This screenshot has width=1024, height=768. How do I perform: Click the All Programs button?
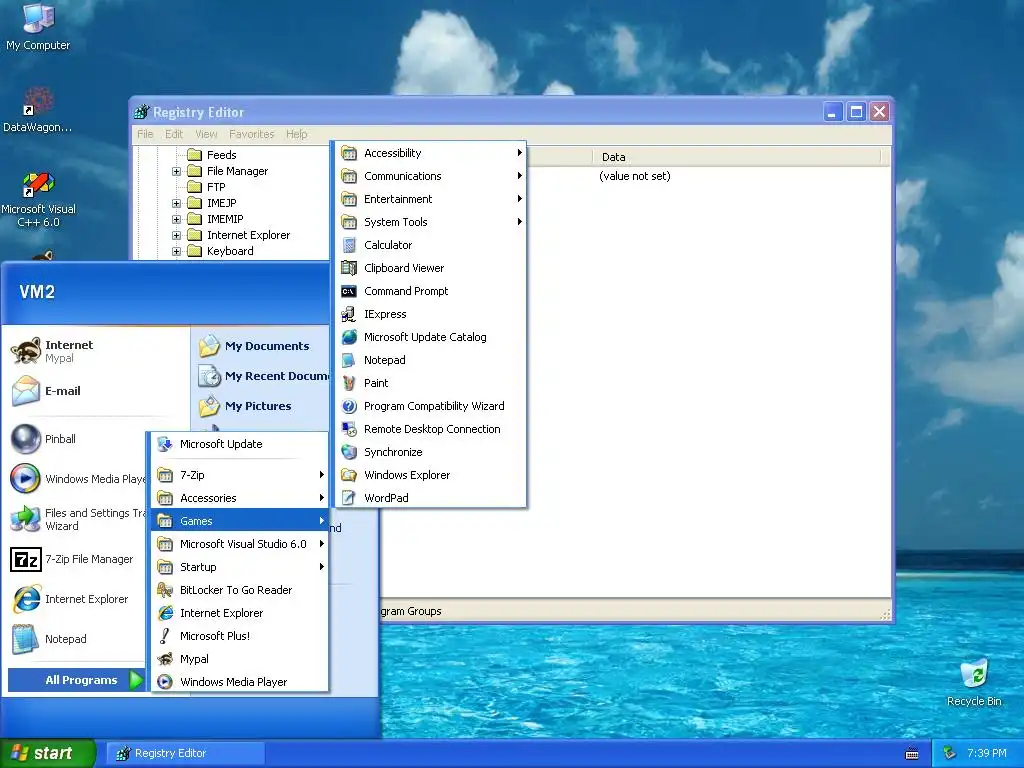pyautogui.click(x=76, y=680)
